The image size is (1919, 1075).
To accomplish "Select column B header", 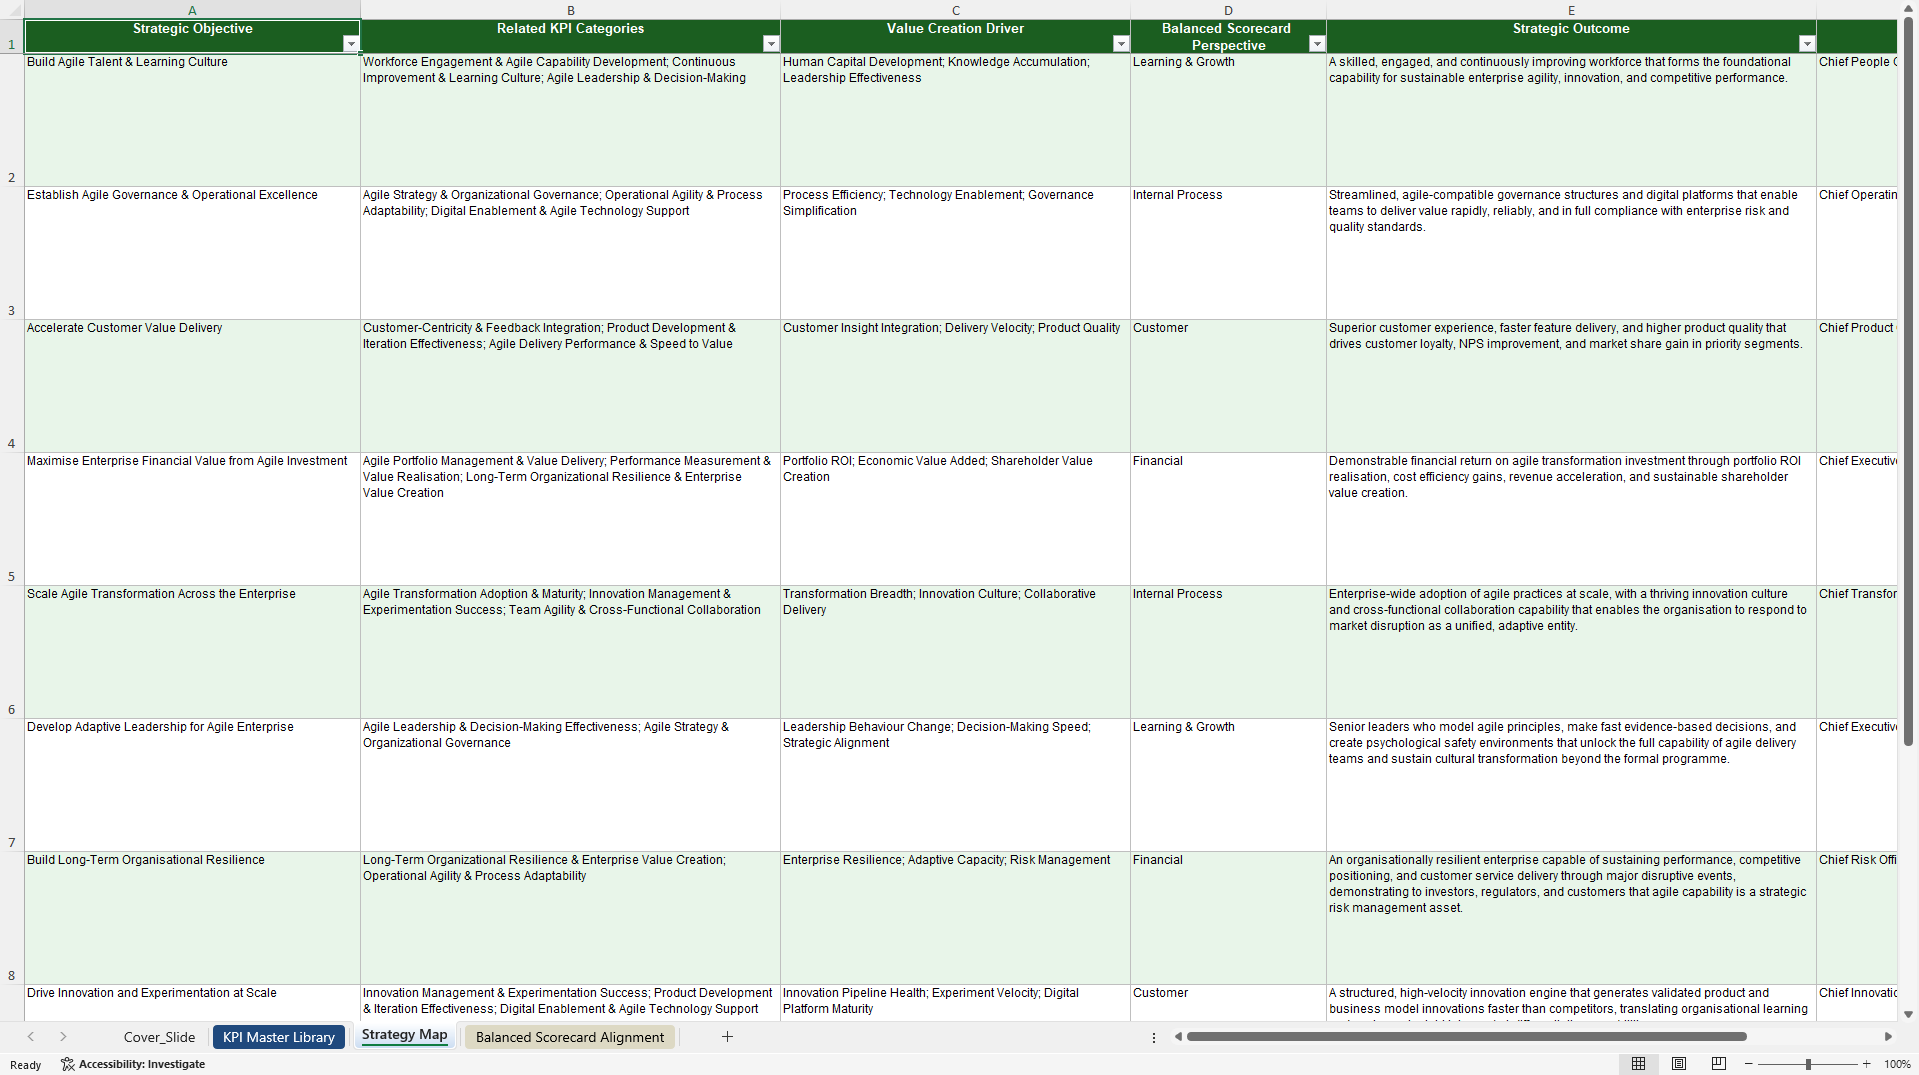I will click(x=570, y=10).
